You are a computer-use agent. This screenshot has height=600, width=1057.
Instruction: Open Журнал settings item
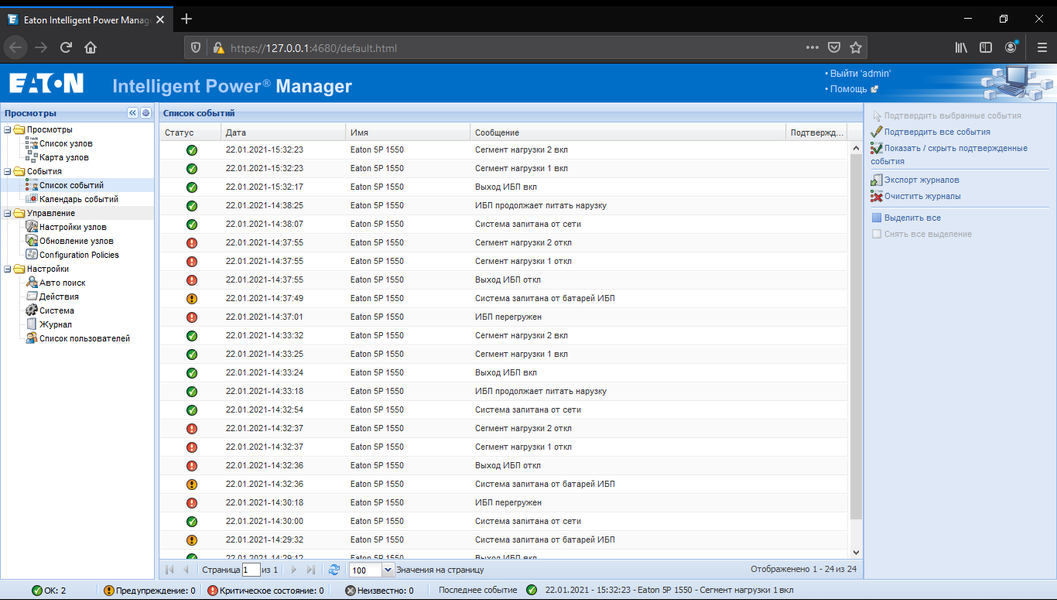pyautogui.click(x=55, y=324)
